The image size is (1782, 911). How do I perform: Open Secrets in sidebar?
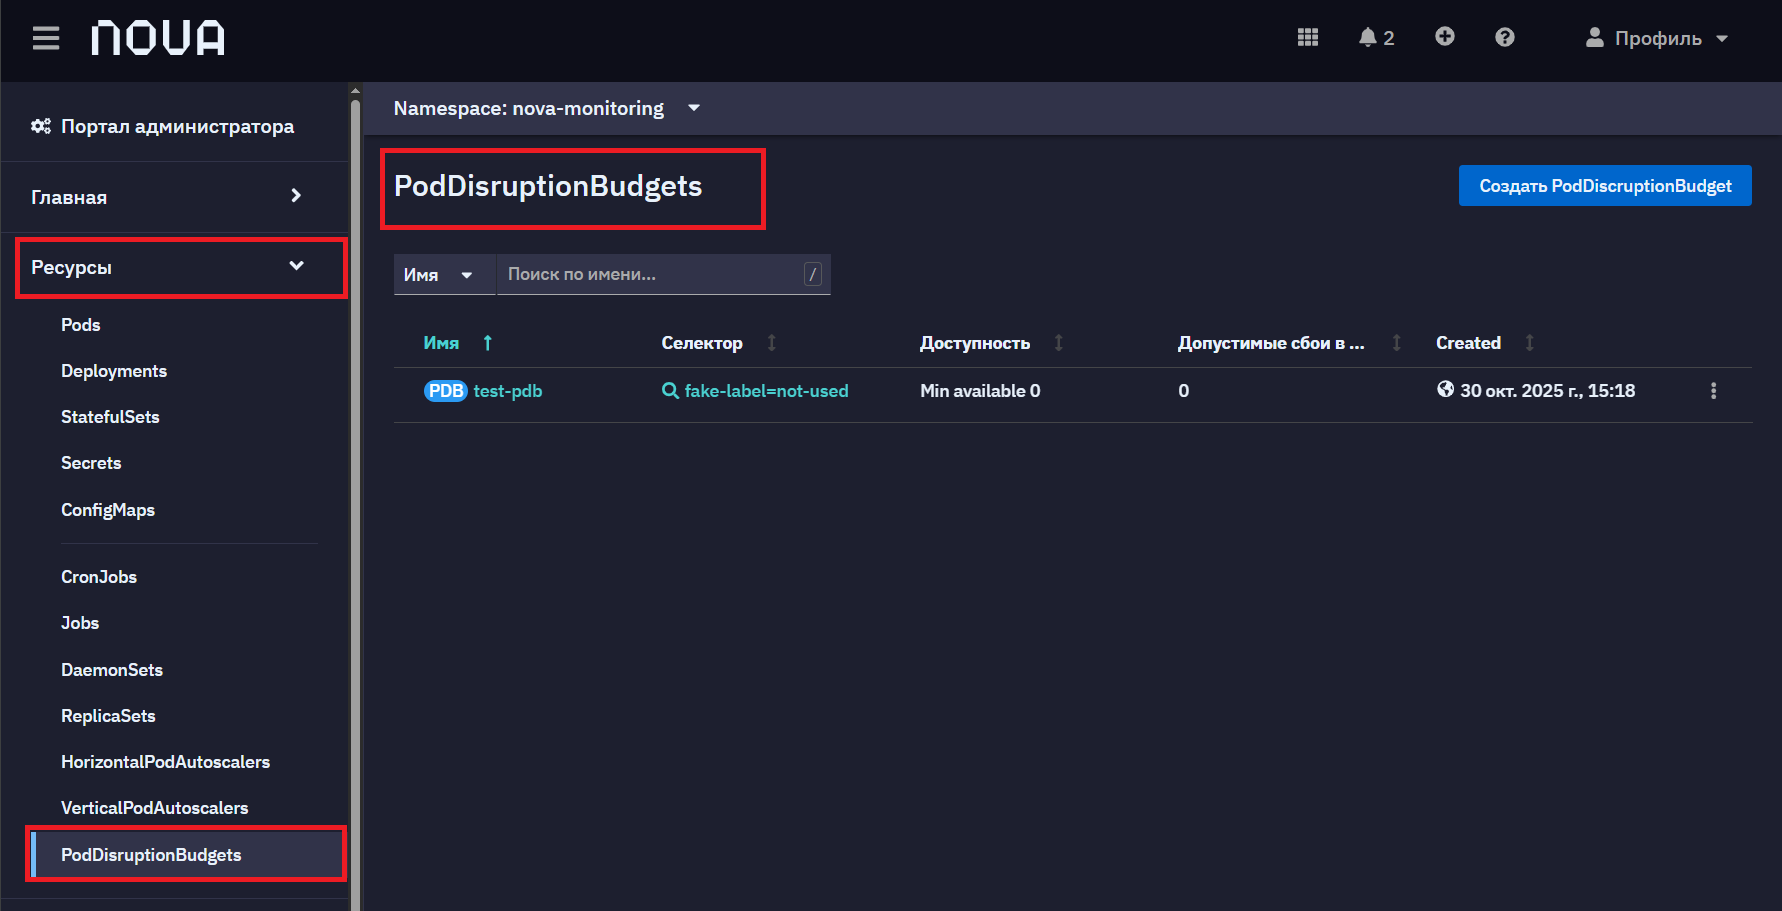coord(91,463)
